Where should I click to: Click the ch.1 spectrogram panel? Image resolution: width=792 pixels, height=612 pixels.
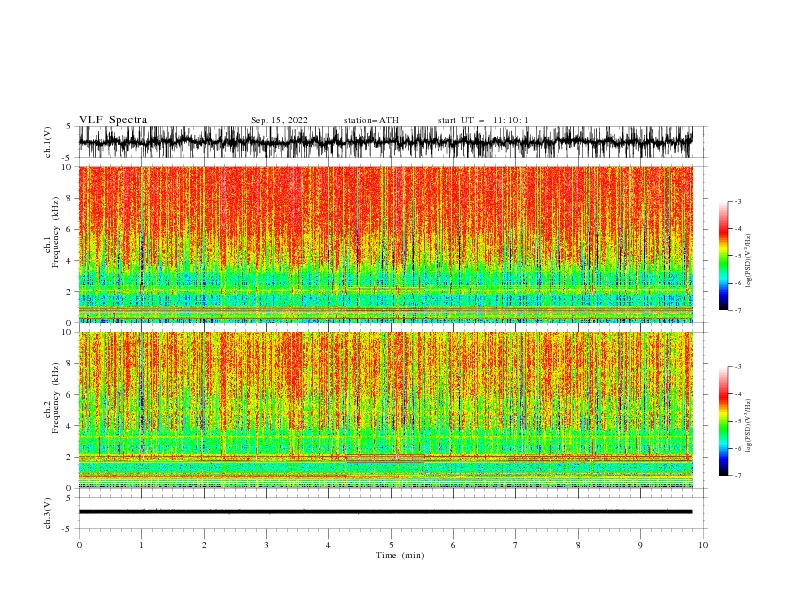coord(385,244)
